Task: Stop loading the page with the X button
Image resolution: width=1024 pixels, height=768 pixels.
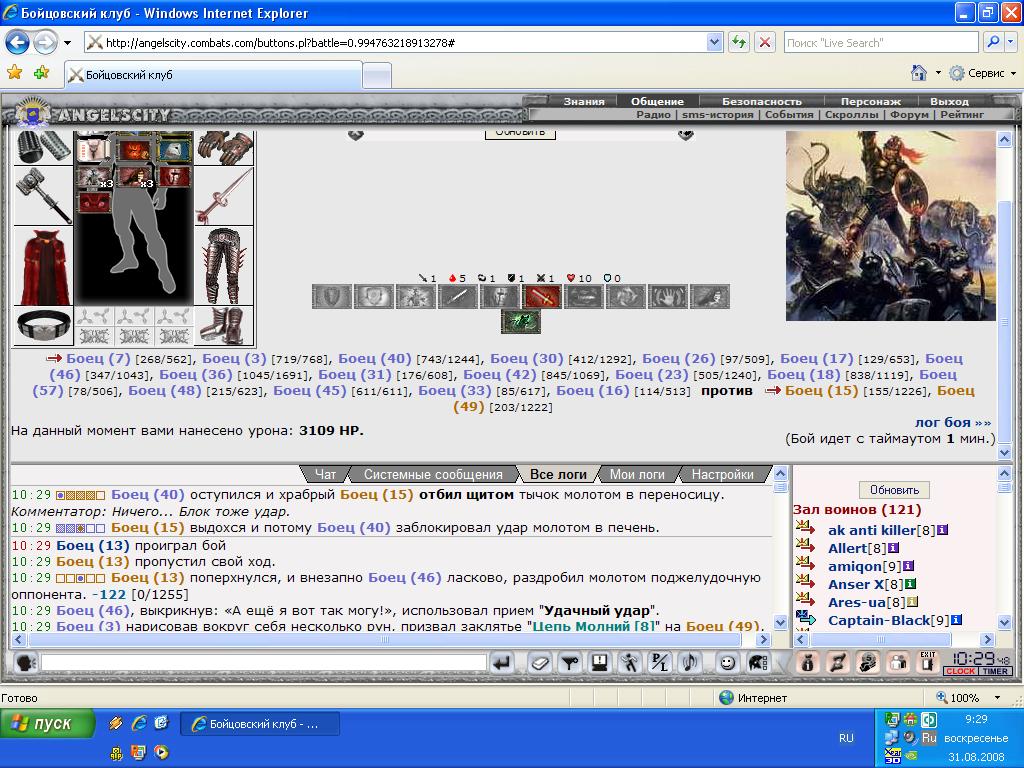Action: pyautogui.click(x=764, y=43)
